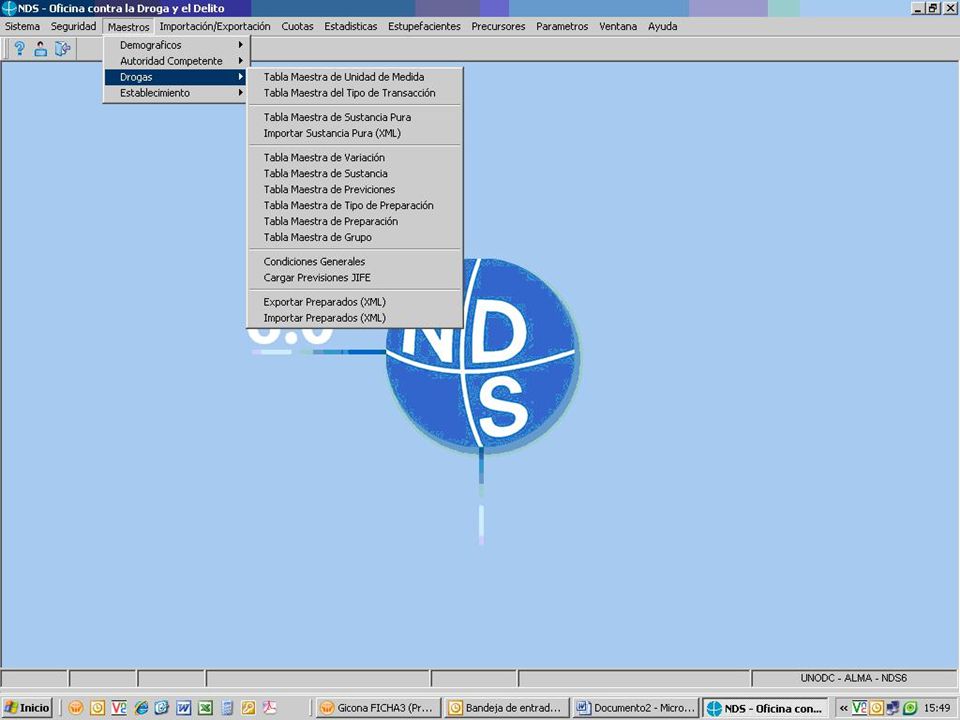960x720 pixels.
Task: Launch Word from quick launch bar
Action: pos(184,708)
